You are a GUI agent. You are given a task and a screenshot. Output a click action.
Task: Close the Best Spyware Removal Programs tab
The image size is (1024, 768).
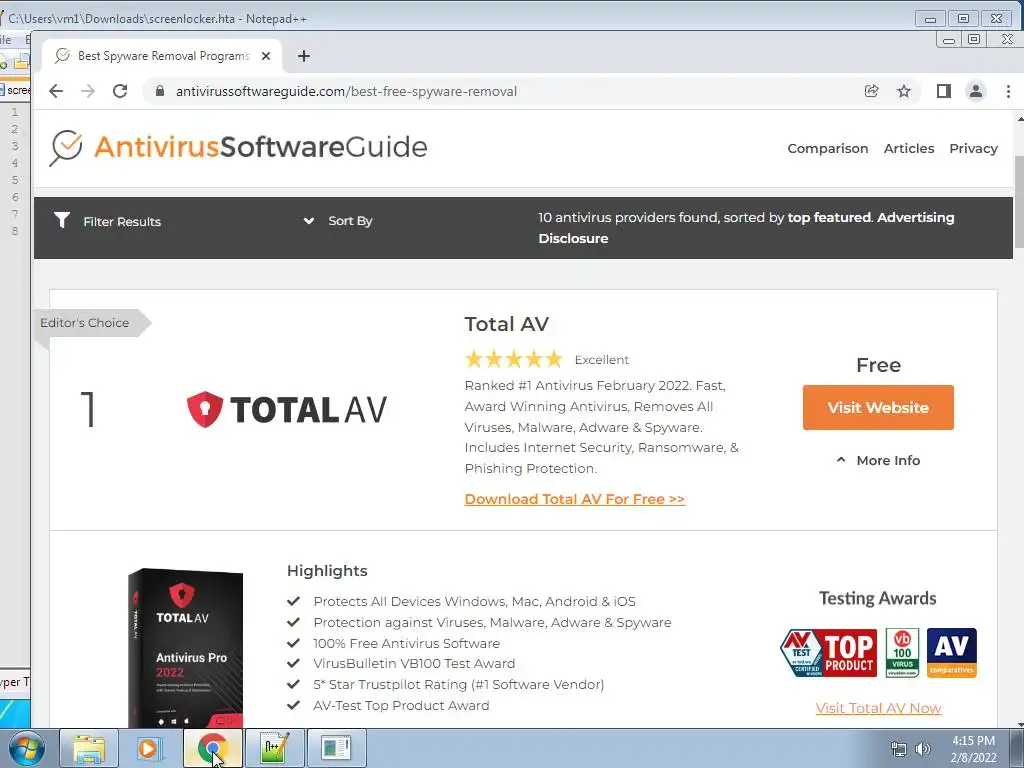coord(266,56)
